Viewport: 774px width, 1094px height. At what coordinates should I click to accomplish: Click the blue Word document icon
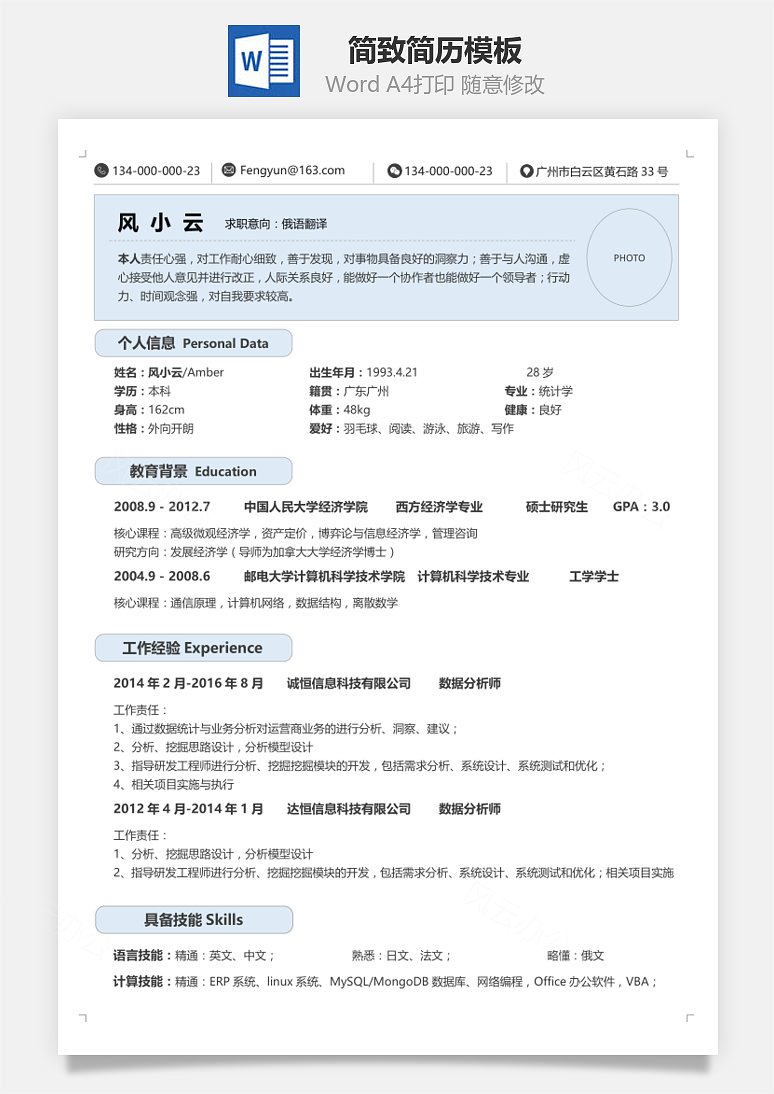click(x=264, y=61)
